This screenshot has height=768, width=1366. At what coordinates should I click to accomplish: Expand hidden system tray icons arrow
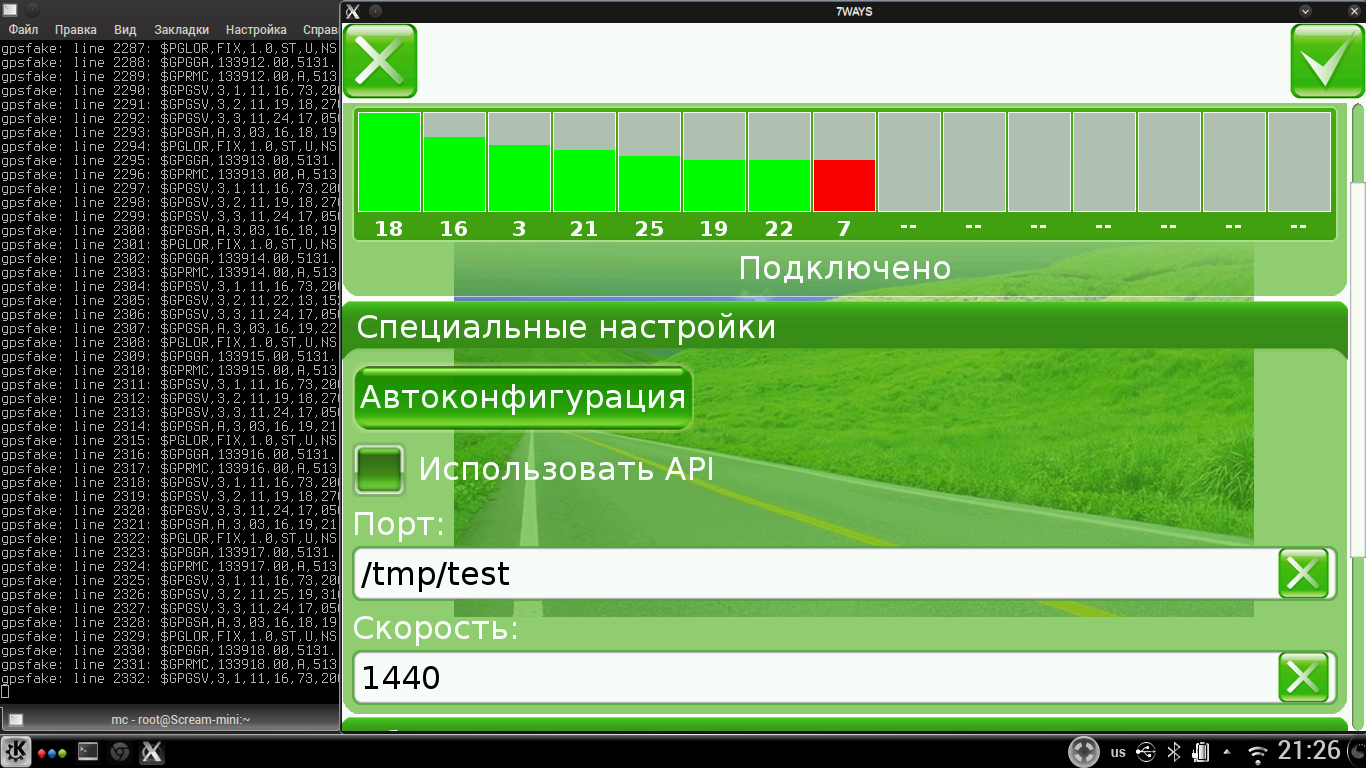[x=1227, y=752]
